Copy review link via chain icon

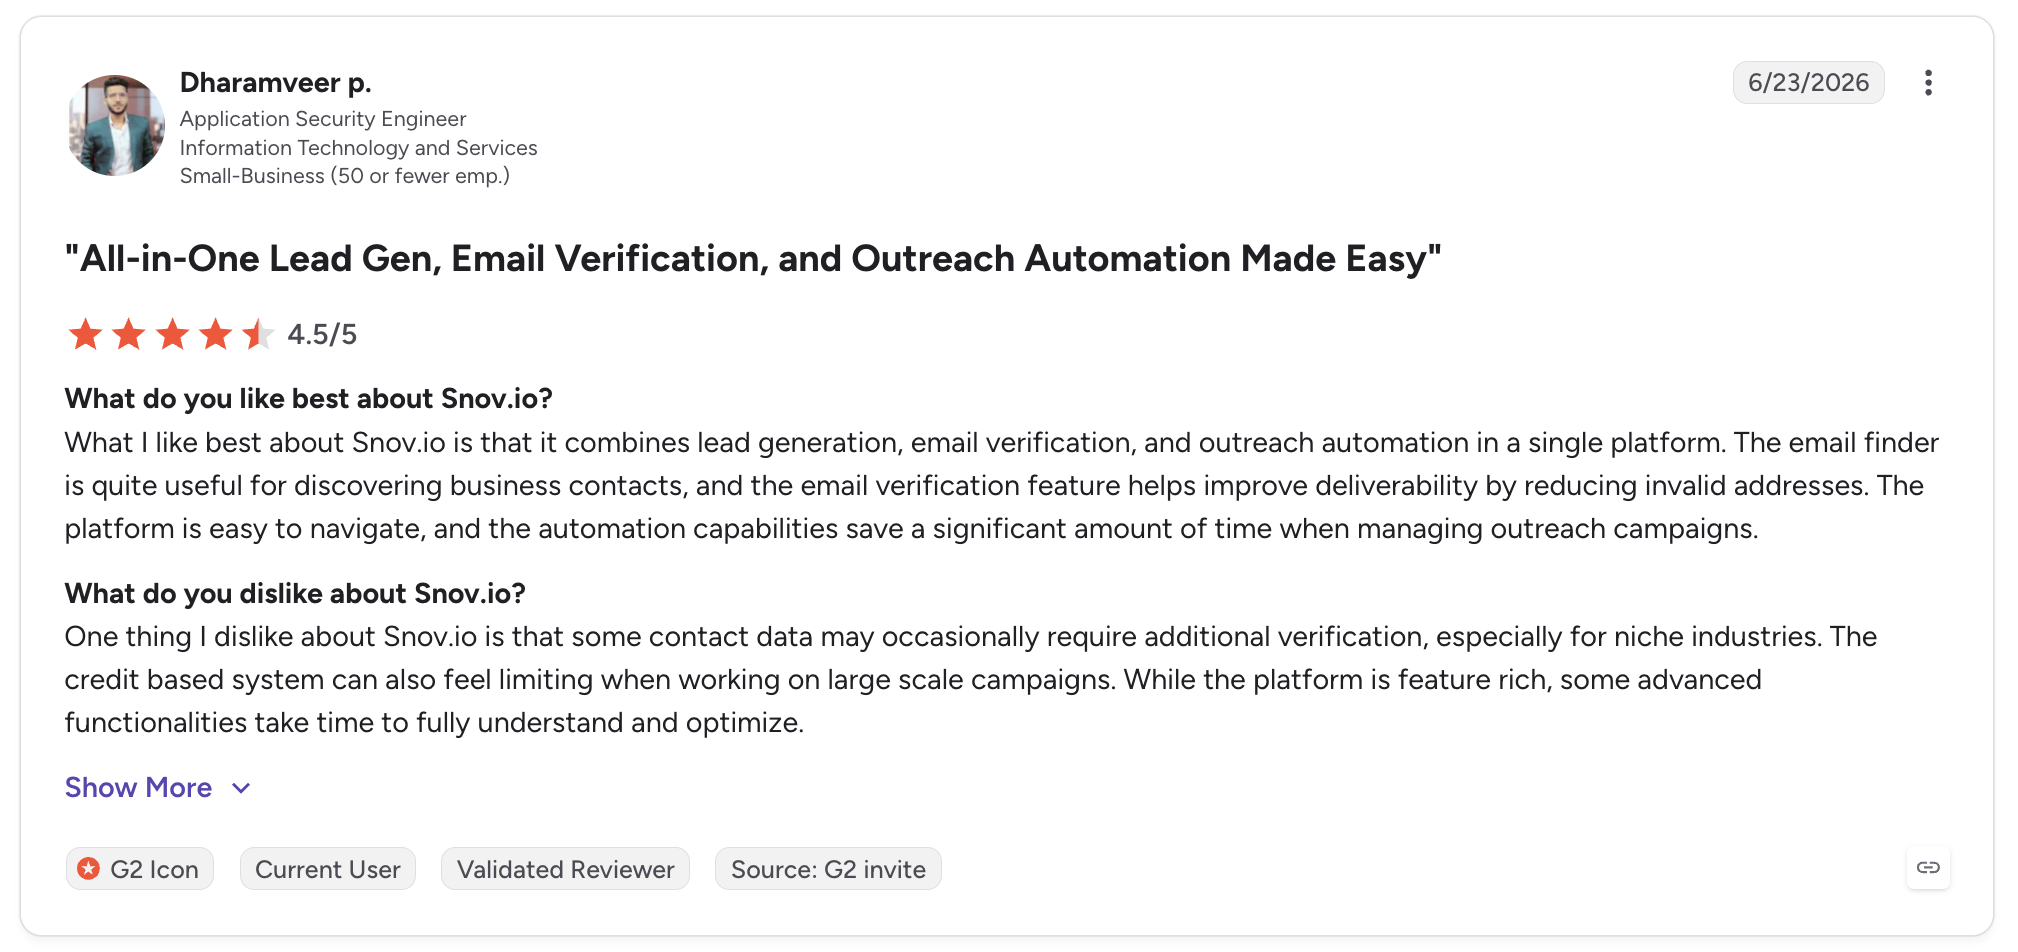(x=1928, y=868)
